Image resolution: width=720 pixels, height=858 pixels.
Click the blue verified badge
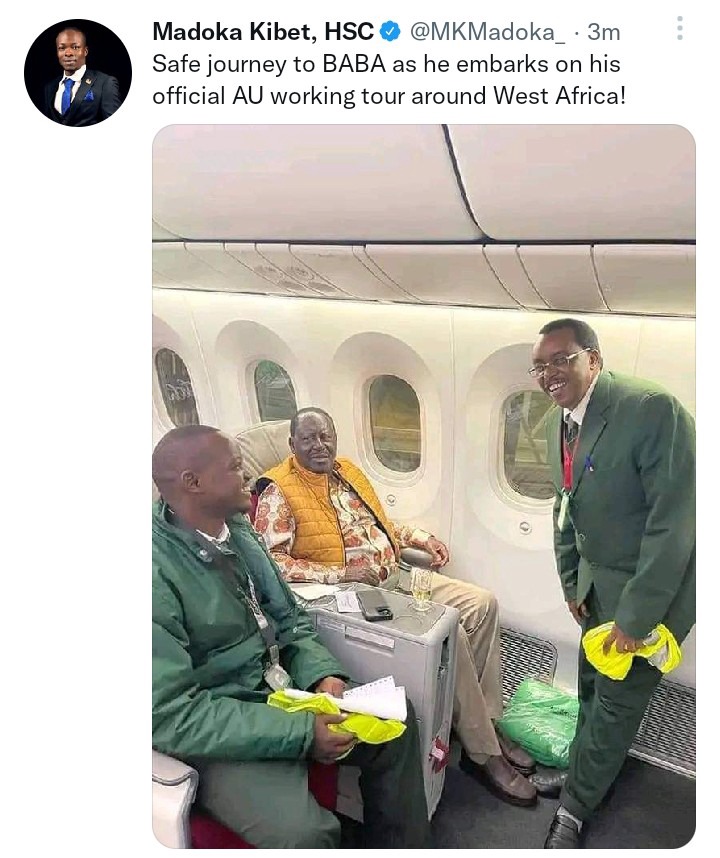tap(390, 32)
